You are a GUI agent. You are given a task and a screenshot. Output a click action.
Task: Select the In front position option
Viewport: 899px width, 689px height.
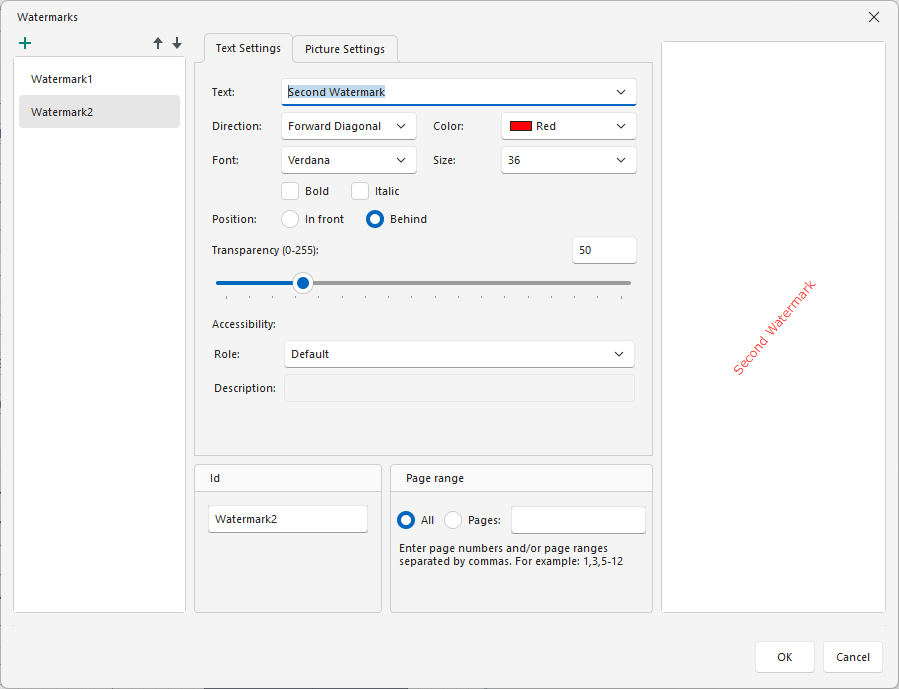click(x=291, y=219)
